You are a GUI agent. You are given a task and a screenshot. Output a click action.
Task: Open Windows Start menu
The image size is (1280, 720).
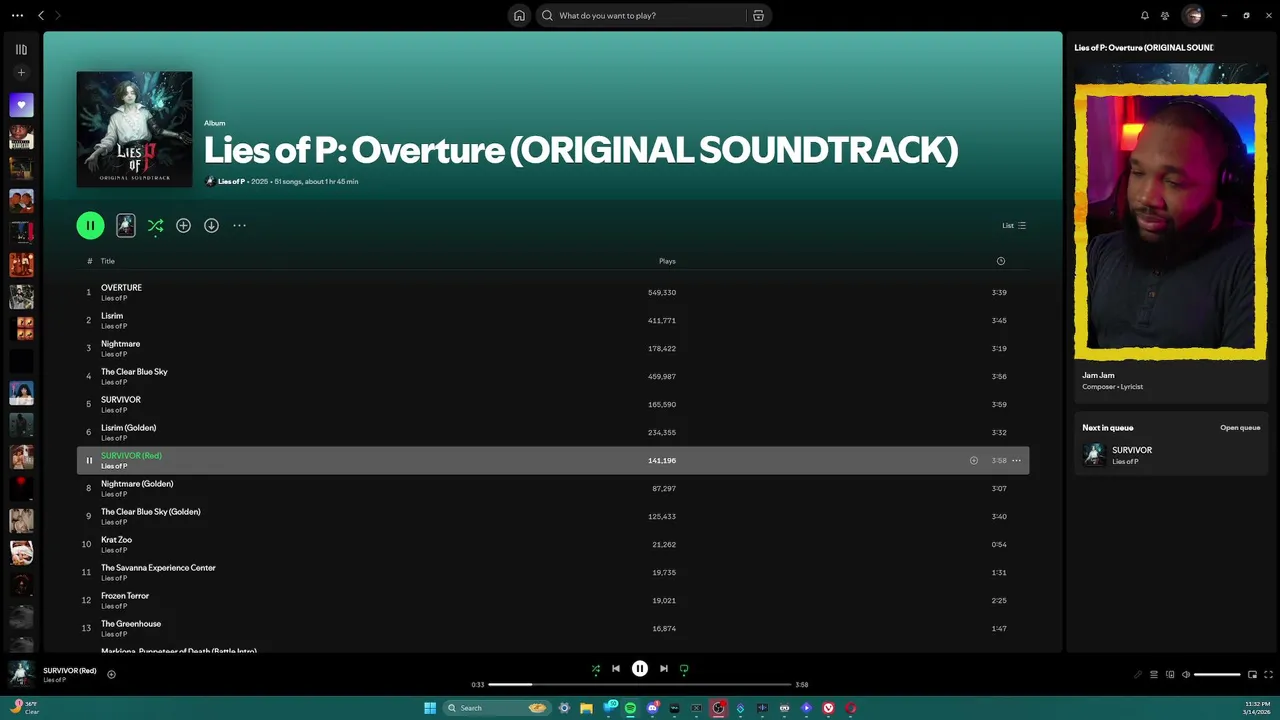pyautogui.click(x=430, y=708)
